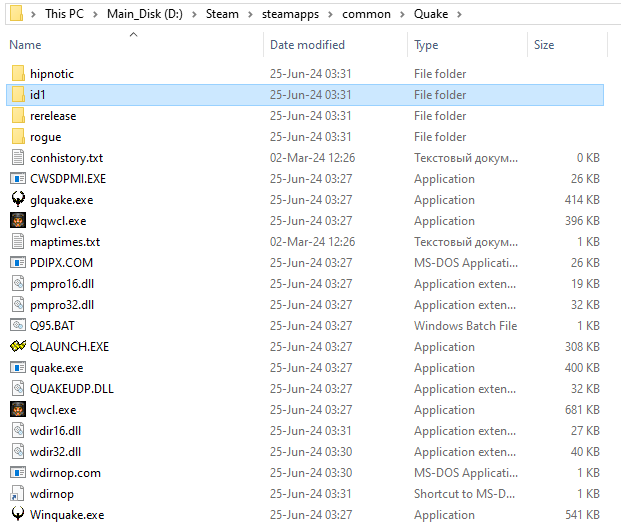Viewport: 621px width, 531px height.
Task: Sort by Size column header
Action: [x=544, y=45]
